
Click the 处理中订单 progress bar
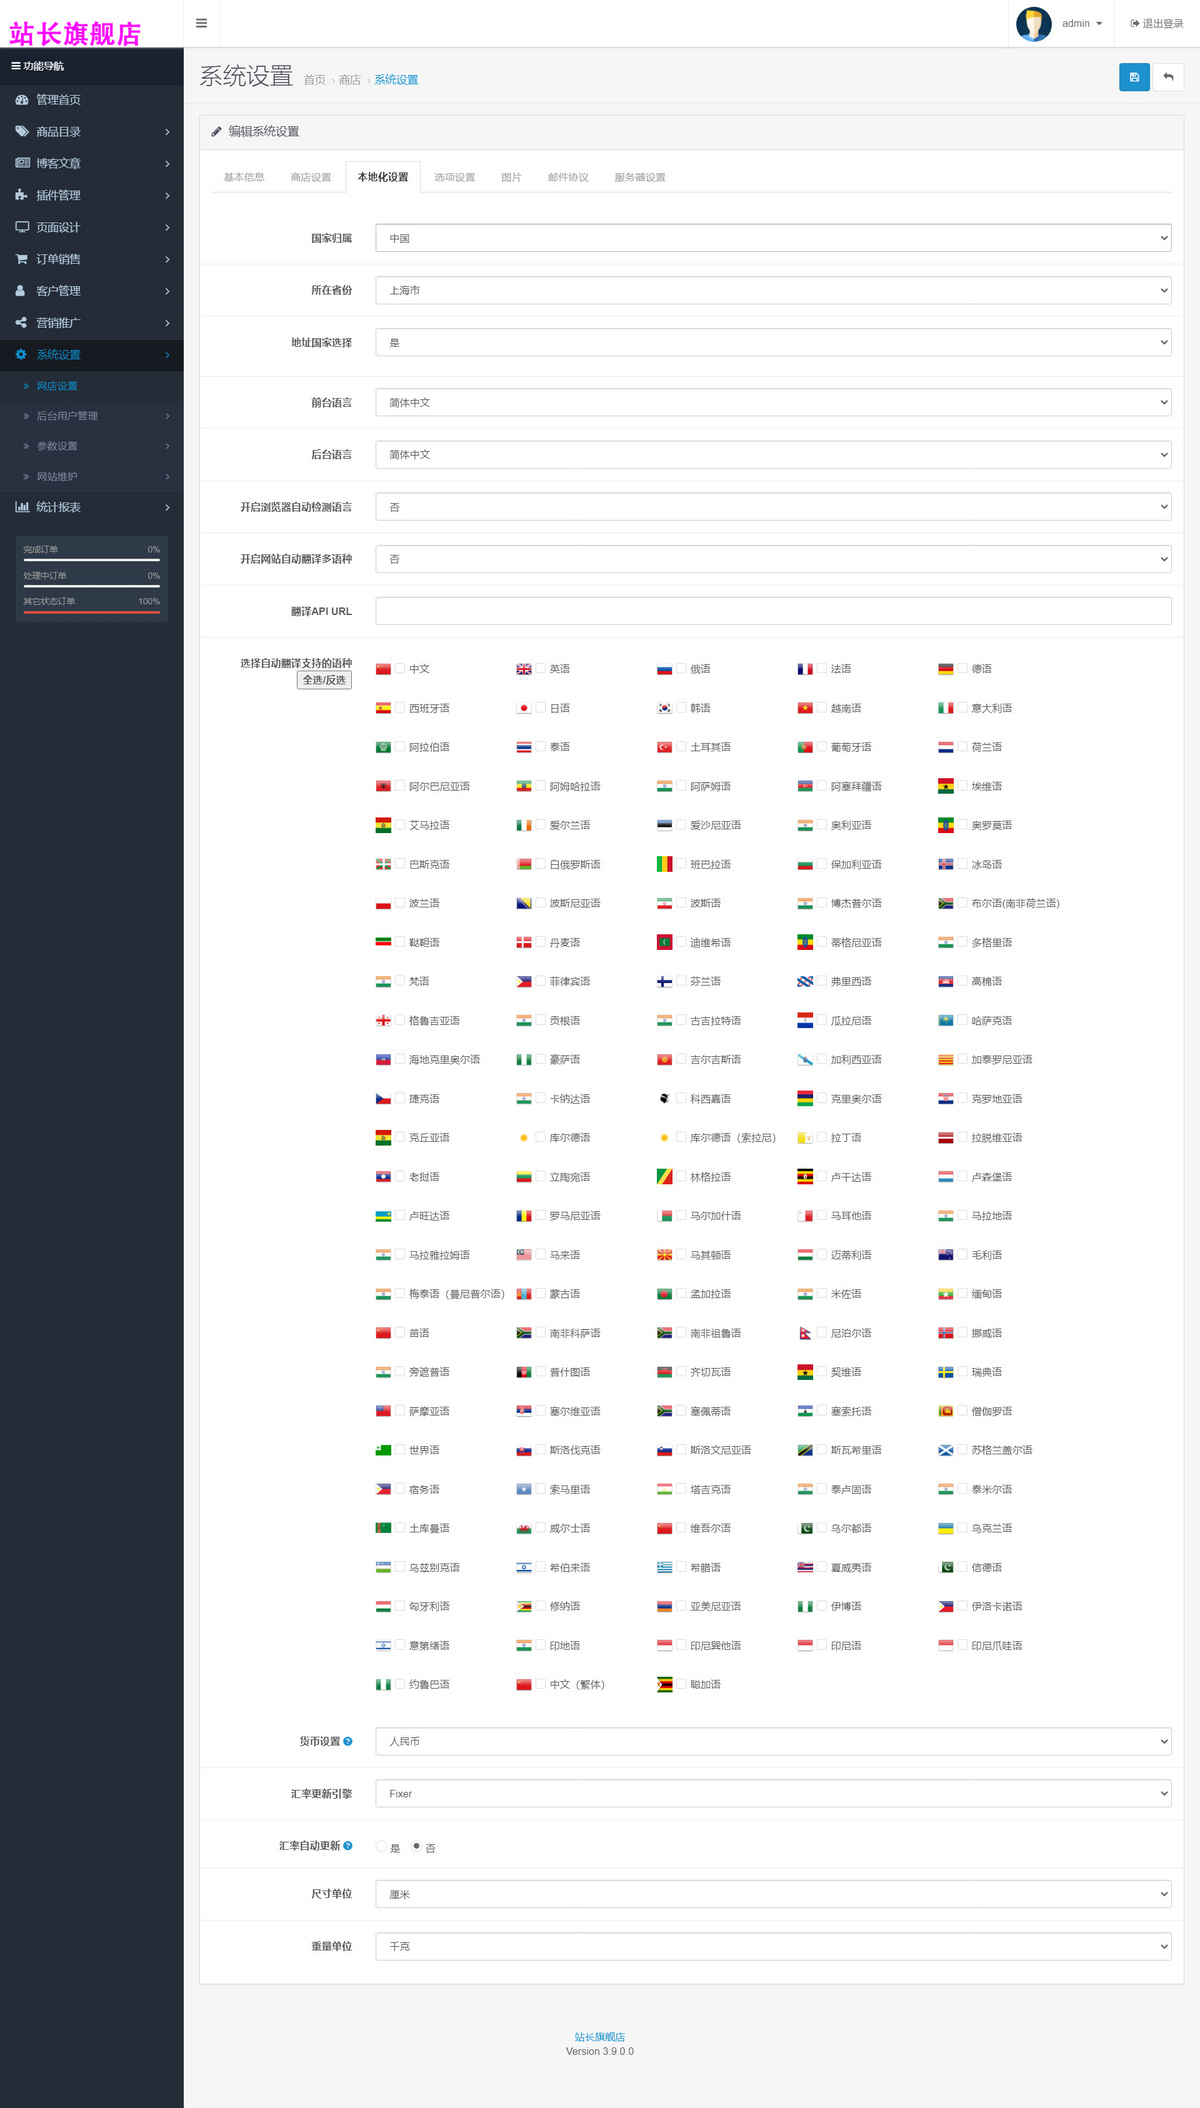pos(92,586)
